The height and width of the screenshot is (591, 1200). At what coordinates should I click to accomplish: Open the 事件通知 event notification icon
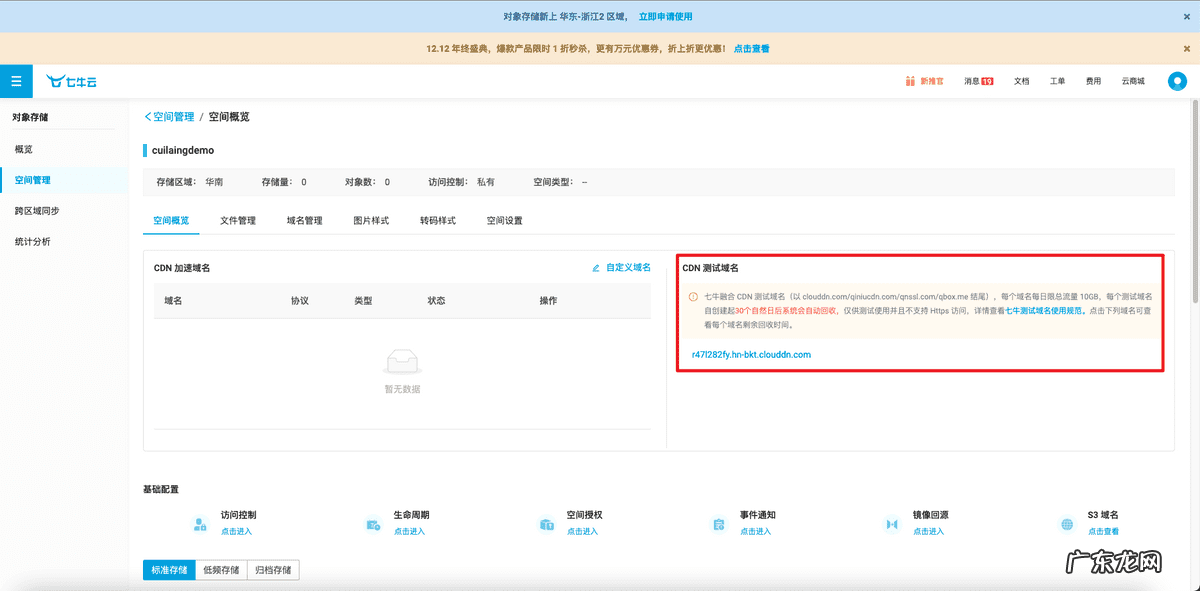[x=718, y=522]
